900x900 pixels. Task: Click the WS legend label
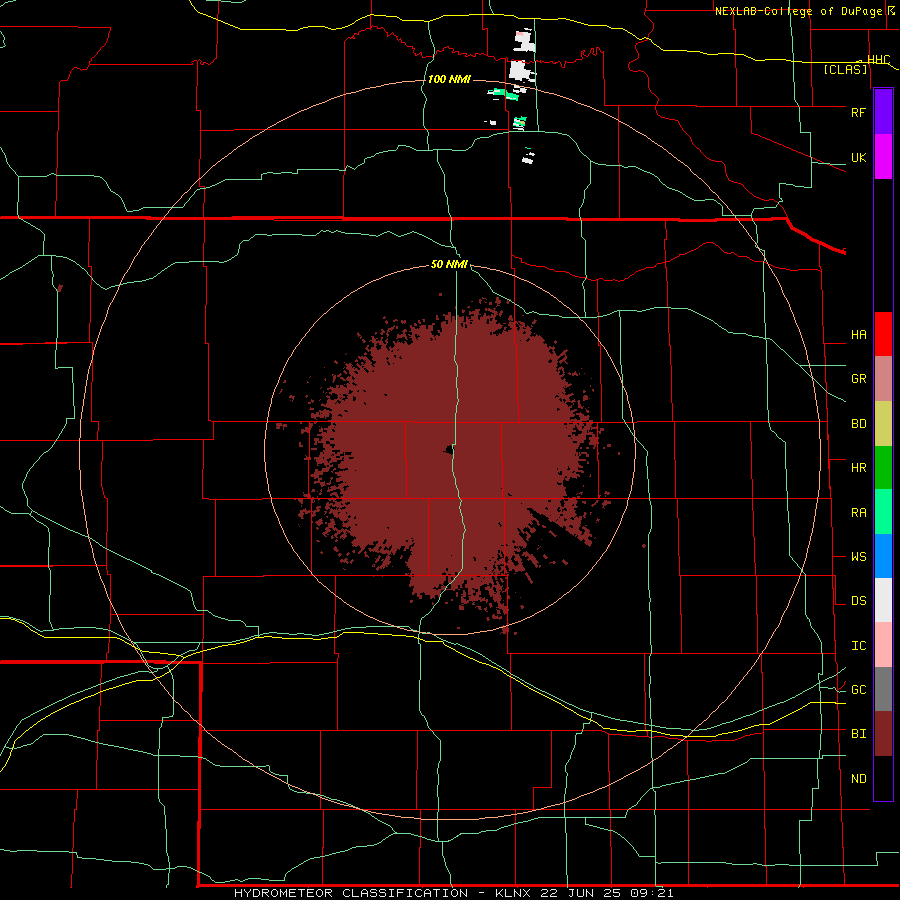pos(858,557)
